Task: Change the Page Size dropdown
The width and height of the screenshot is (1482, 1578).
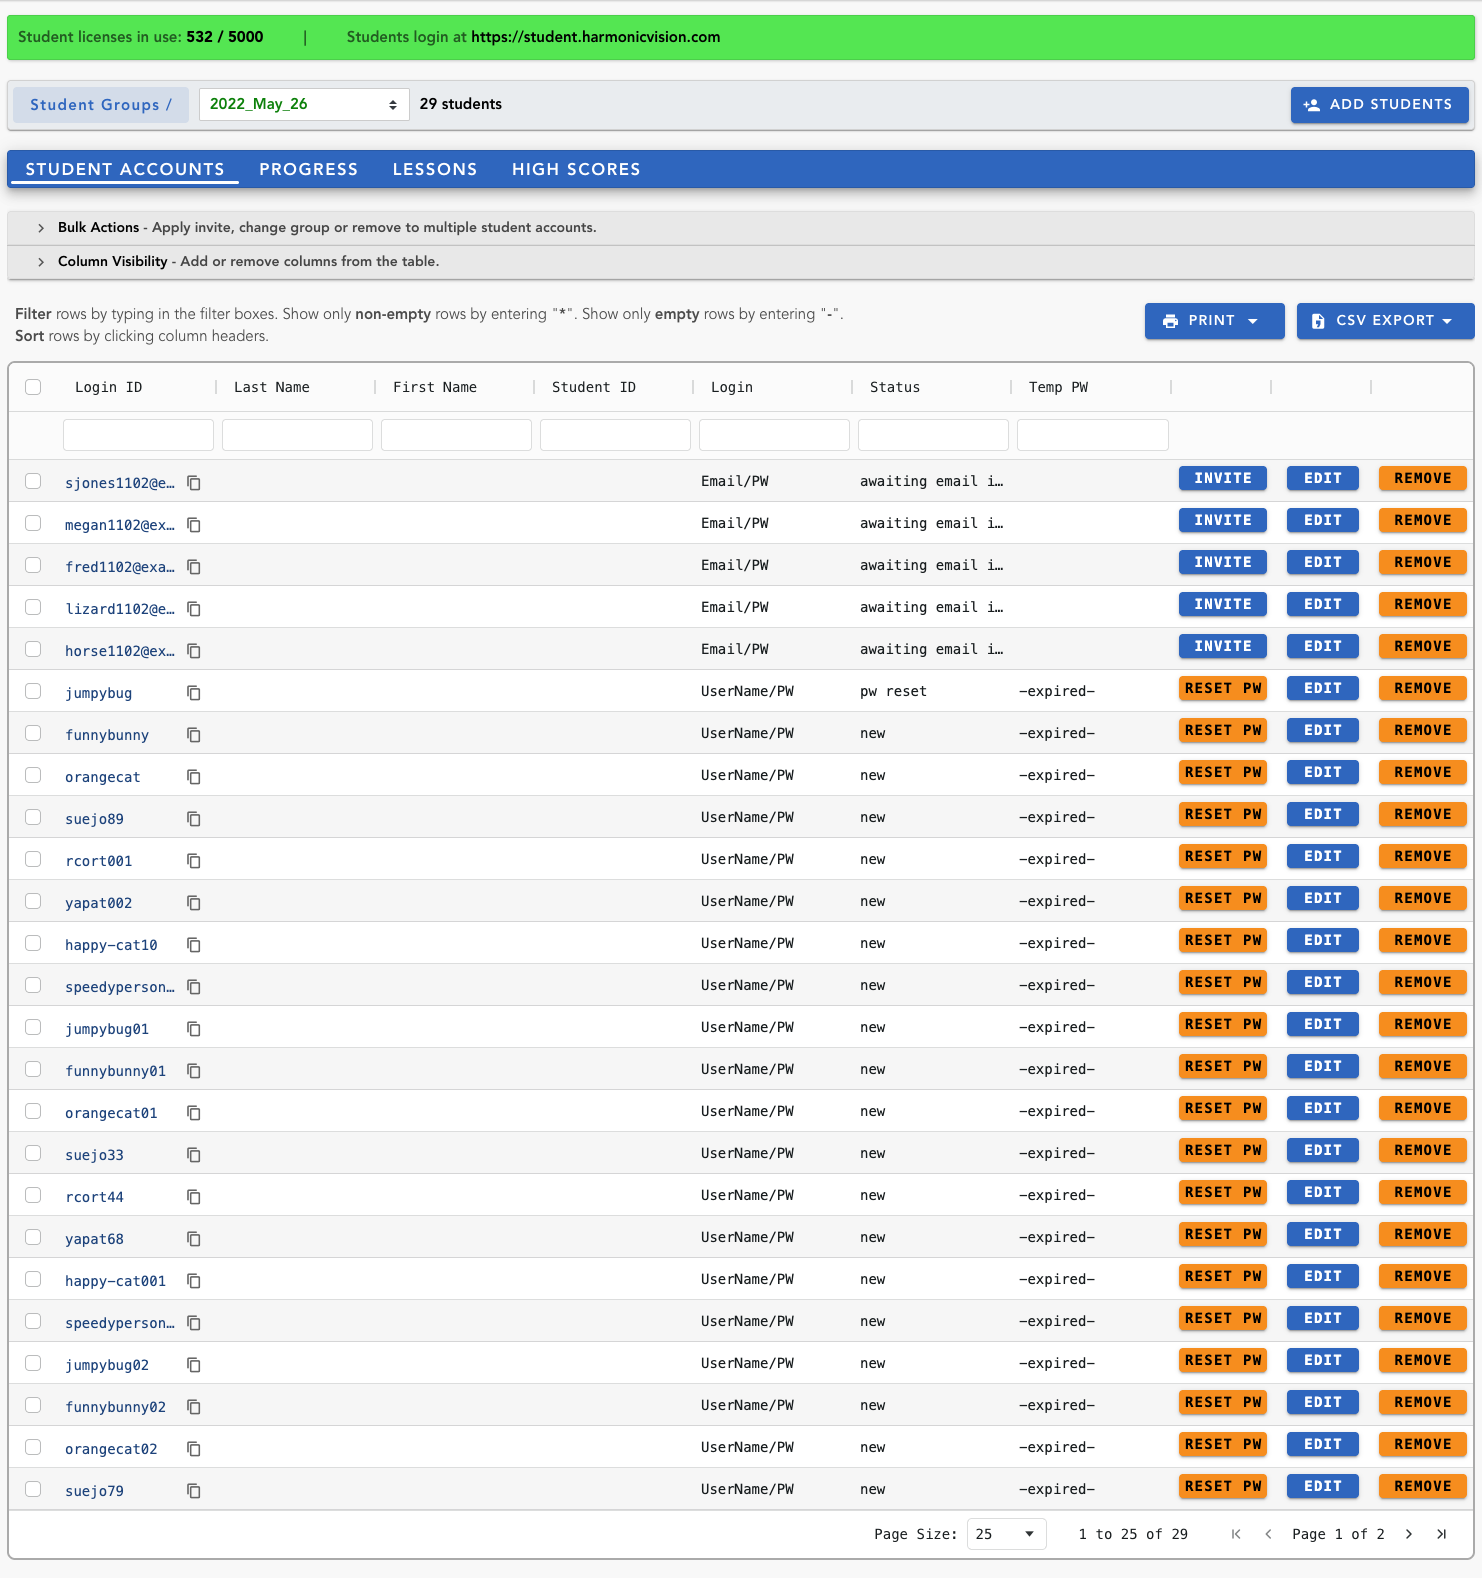Action: click(1006, 1534)
